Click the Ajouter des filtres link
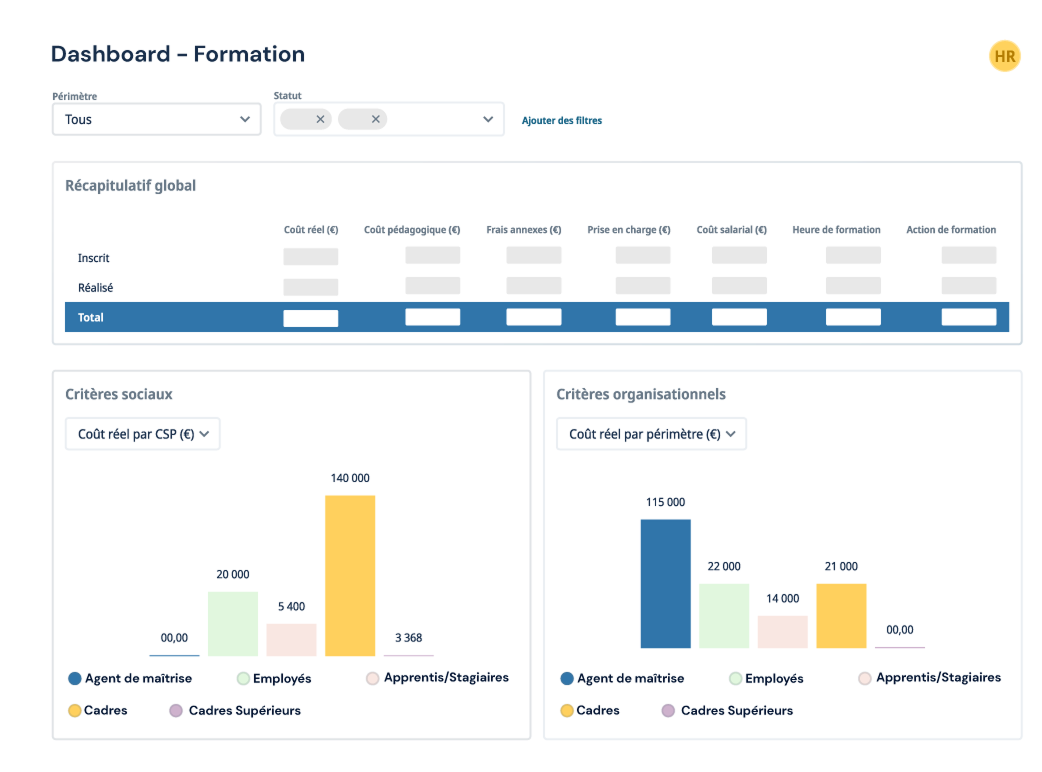This screenshot has width=1042, height=772. point(562,121)
